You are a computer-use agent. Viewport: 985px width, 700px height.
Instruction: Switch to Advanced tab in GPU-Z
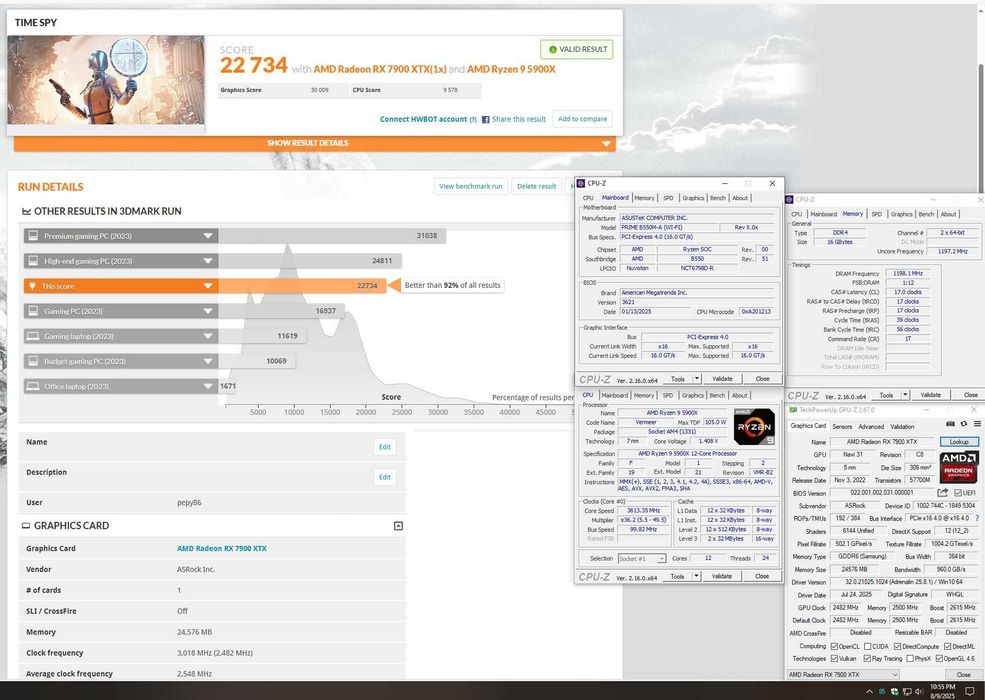pyautogui.click(x=871, y=426)
